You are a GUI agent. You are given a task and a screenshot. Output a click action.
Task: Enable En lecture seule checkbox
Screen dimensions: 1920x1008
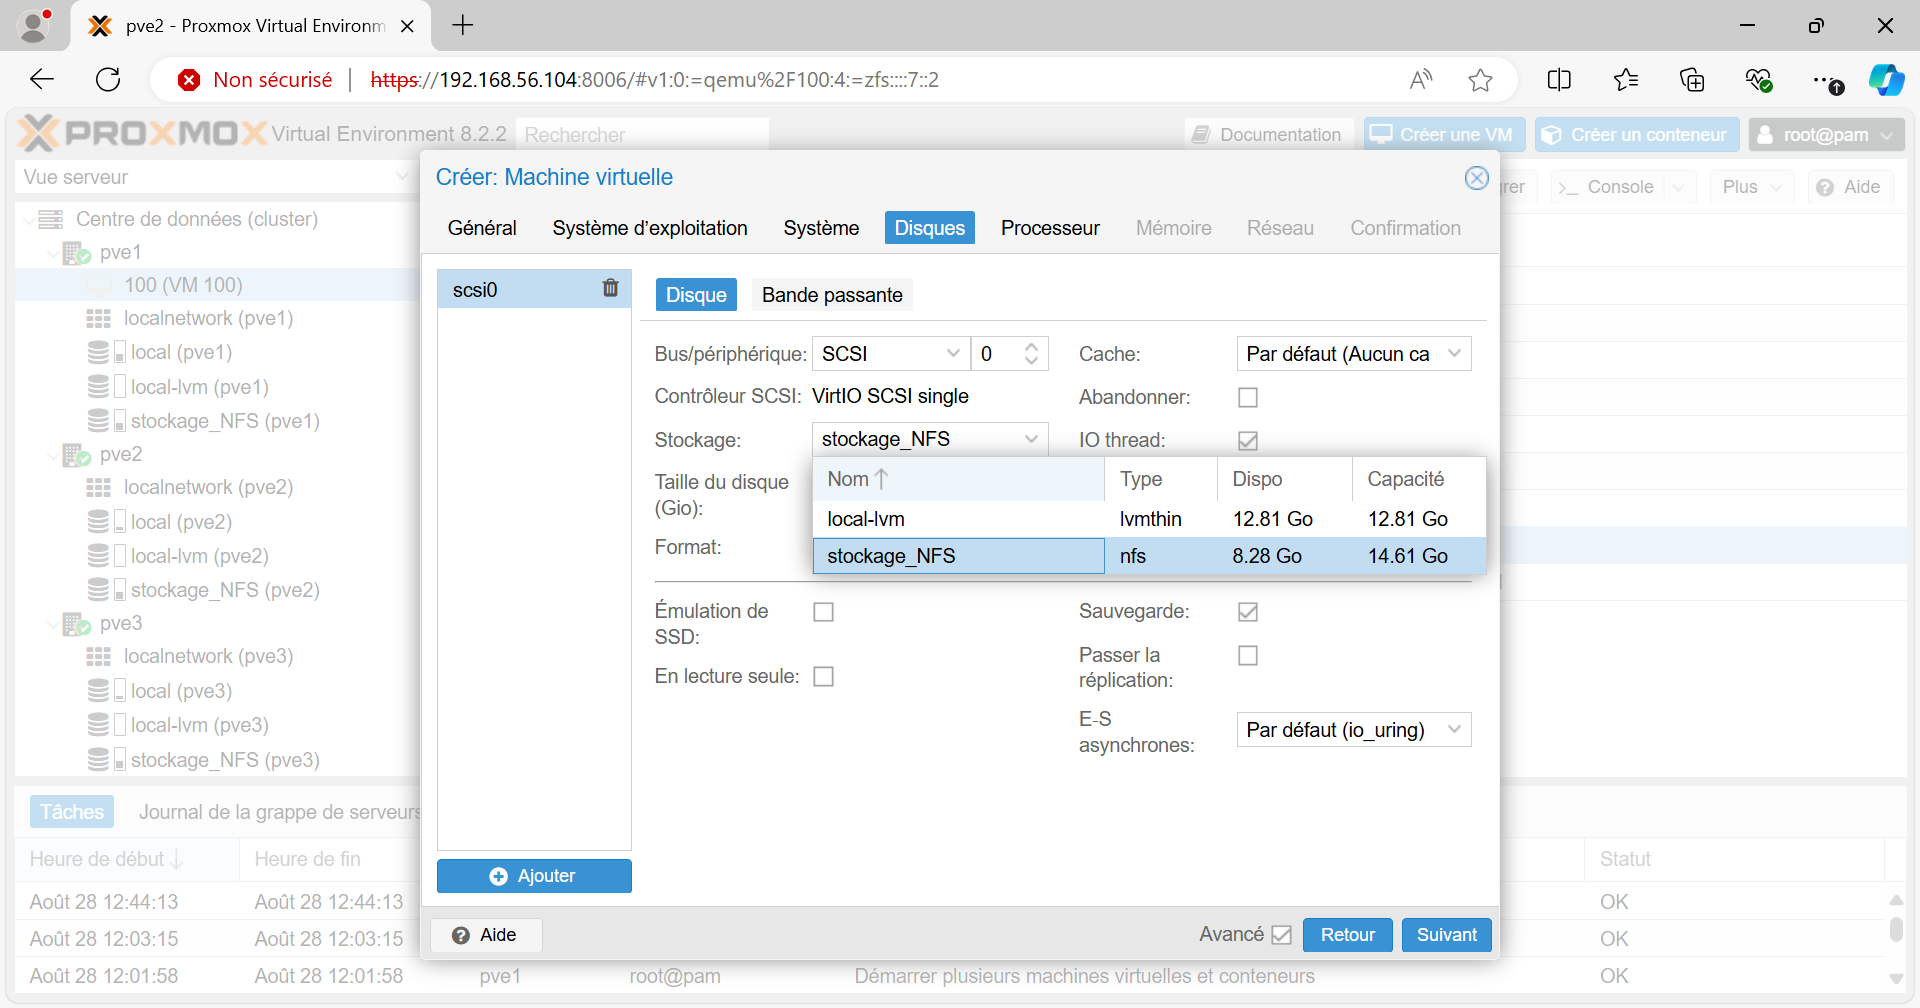pos(823,676)
